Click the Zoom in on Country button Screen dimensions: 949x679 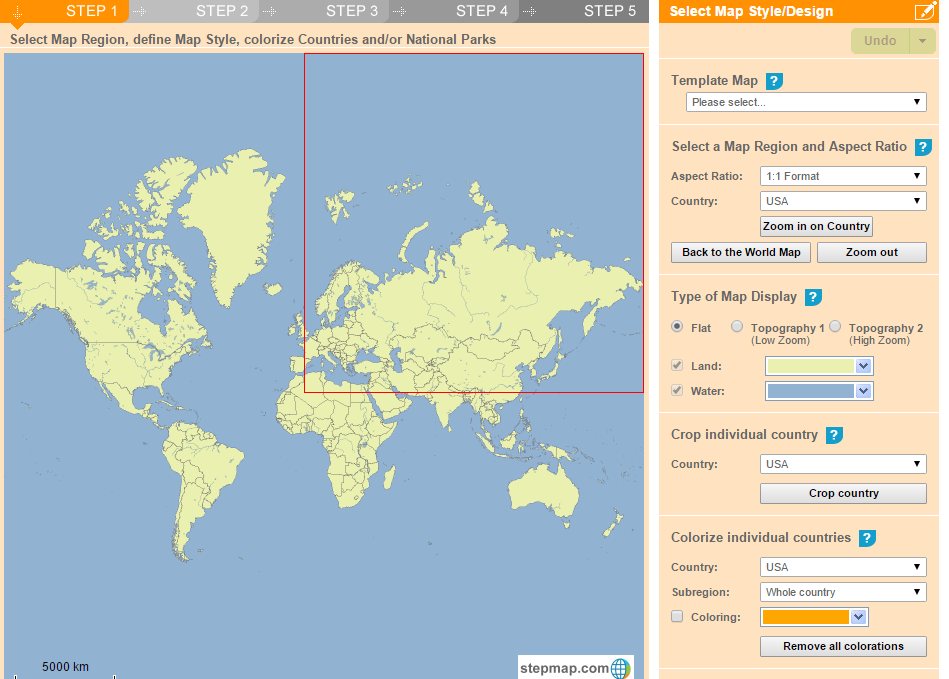pyautogui.click(x=815, y=226)
